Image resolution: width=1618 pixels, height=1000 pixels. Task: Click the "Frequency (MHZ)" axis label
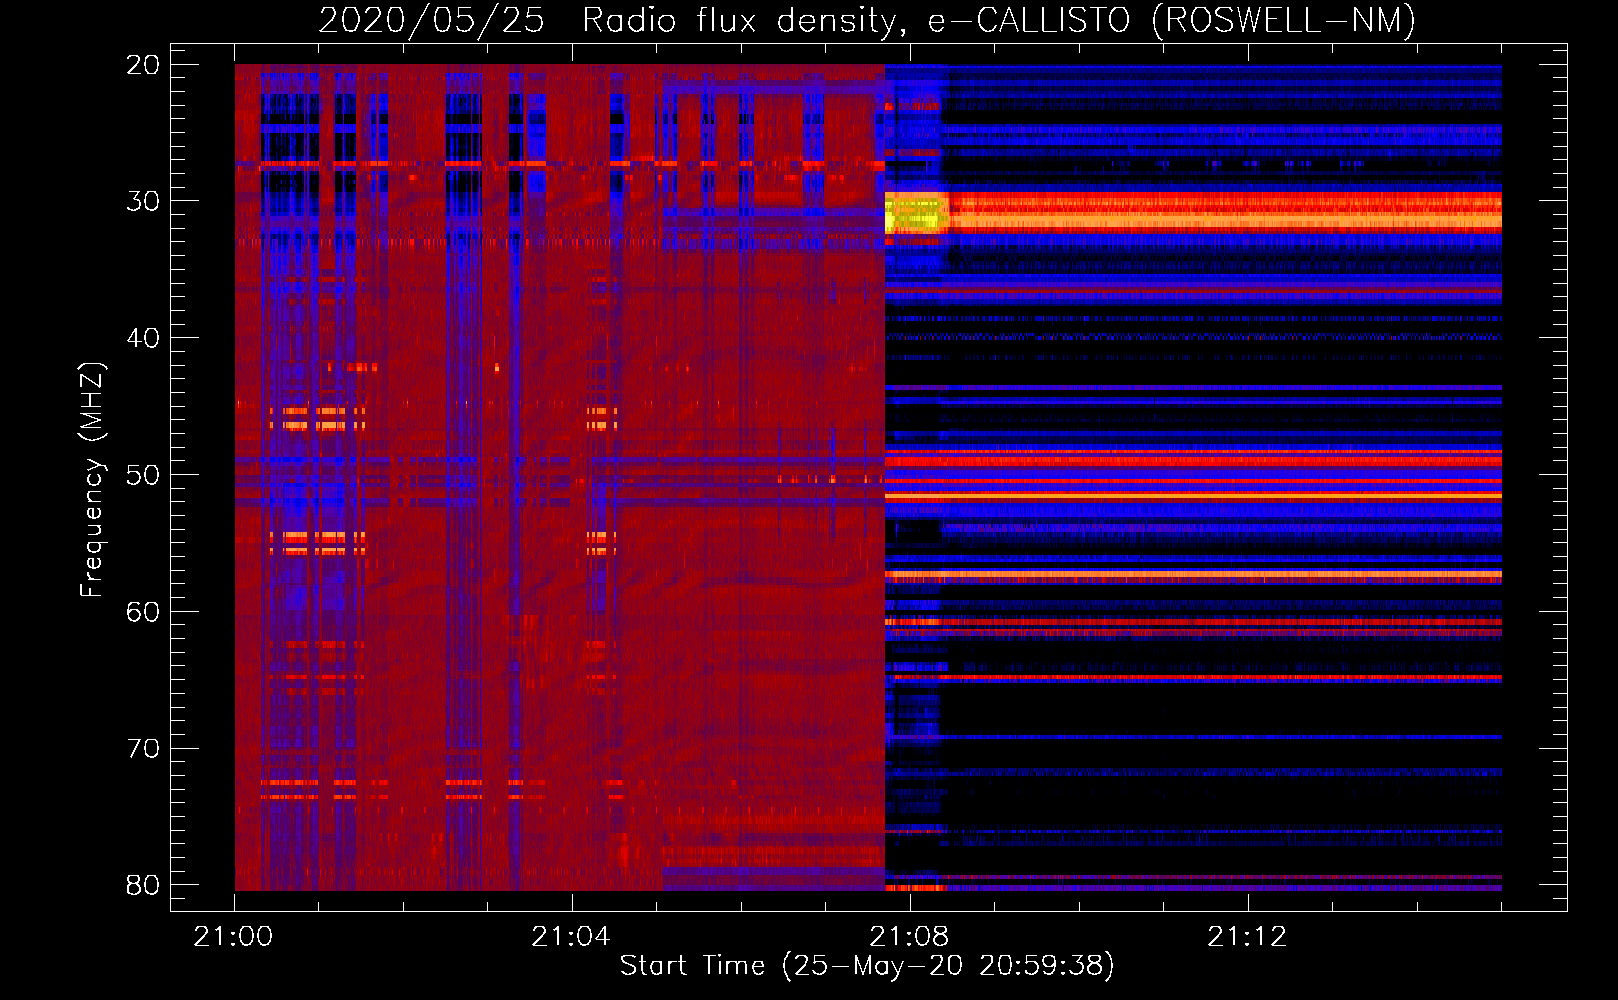tap(92, 480)
